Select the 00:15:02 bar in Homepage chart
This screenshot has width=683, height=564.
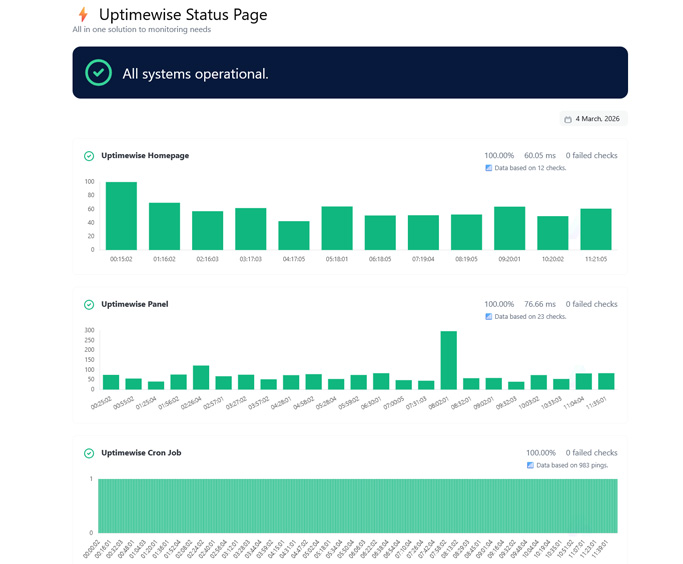point(121,216)
